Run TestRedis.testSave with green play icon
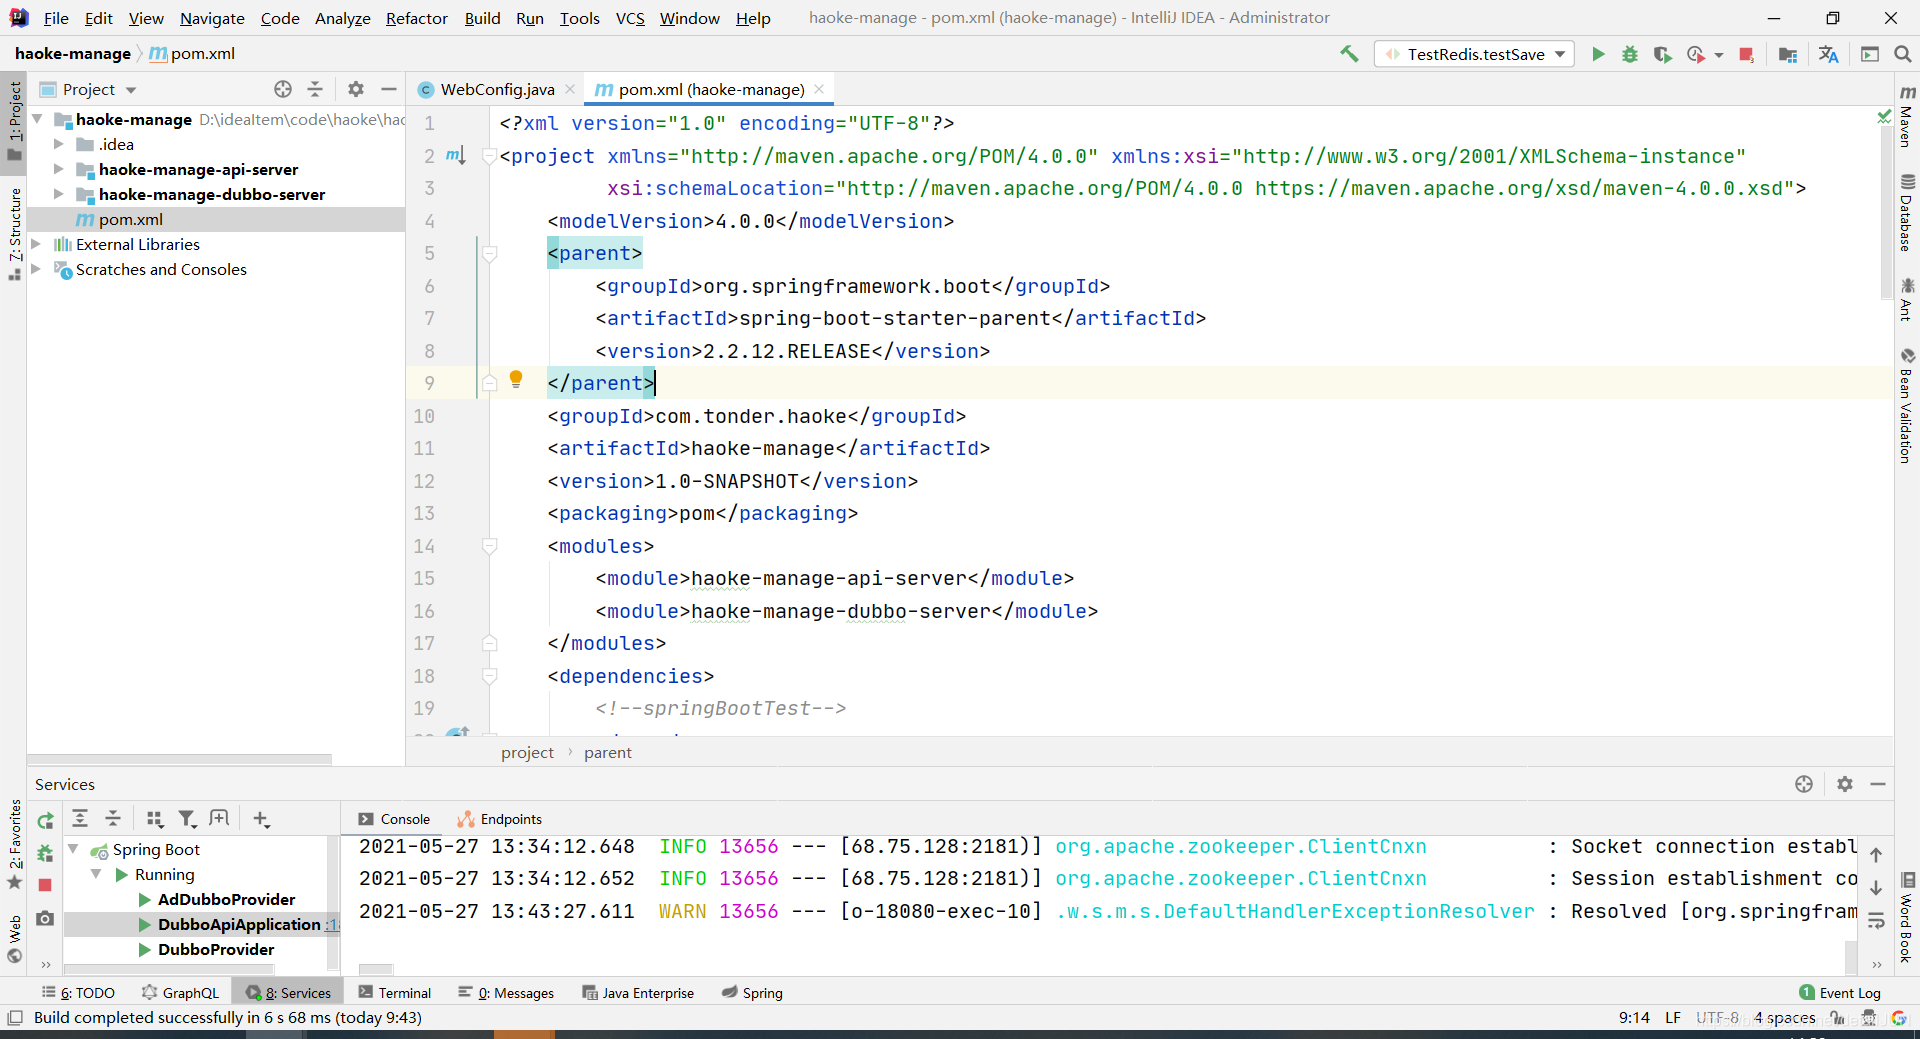This screenshot has height=1039, width=1920. pyautogui.click(x=1598, y=54)
